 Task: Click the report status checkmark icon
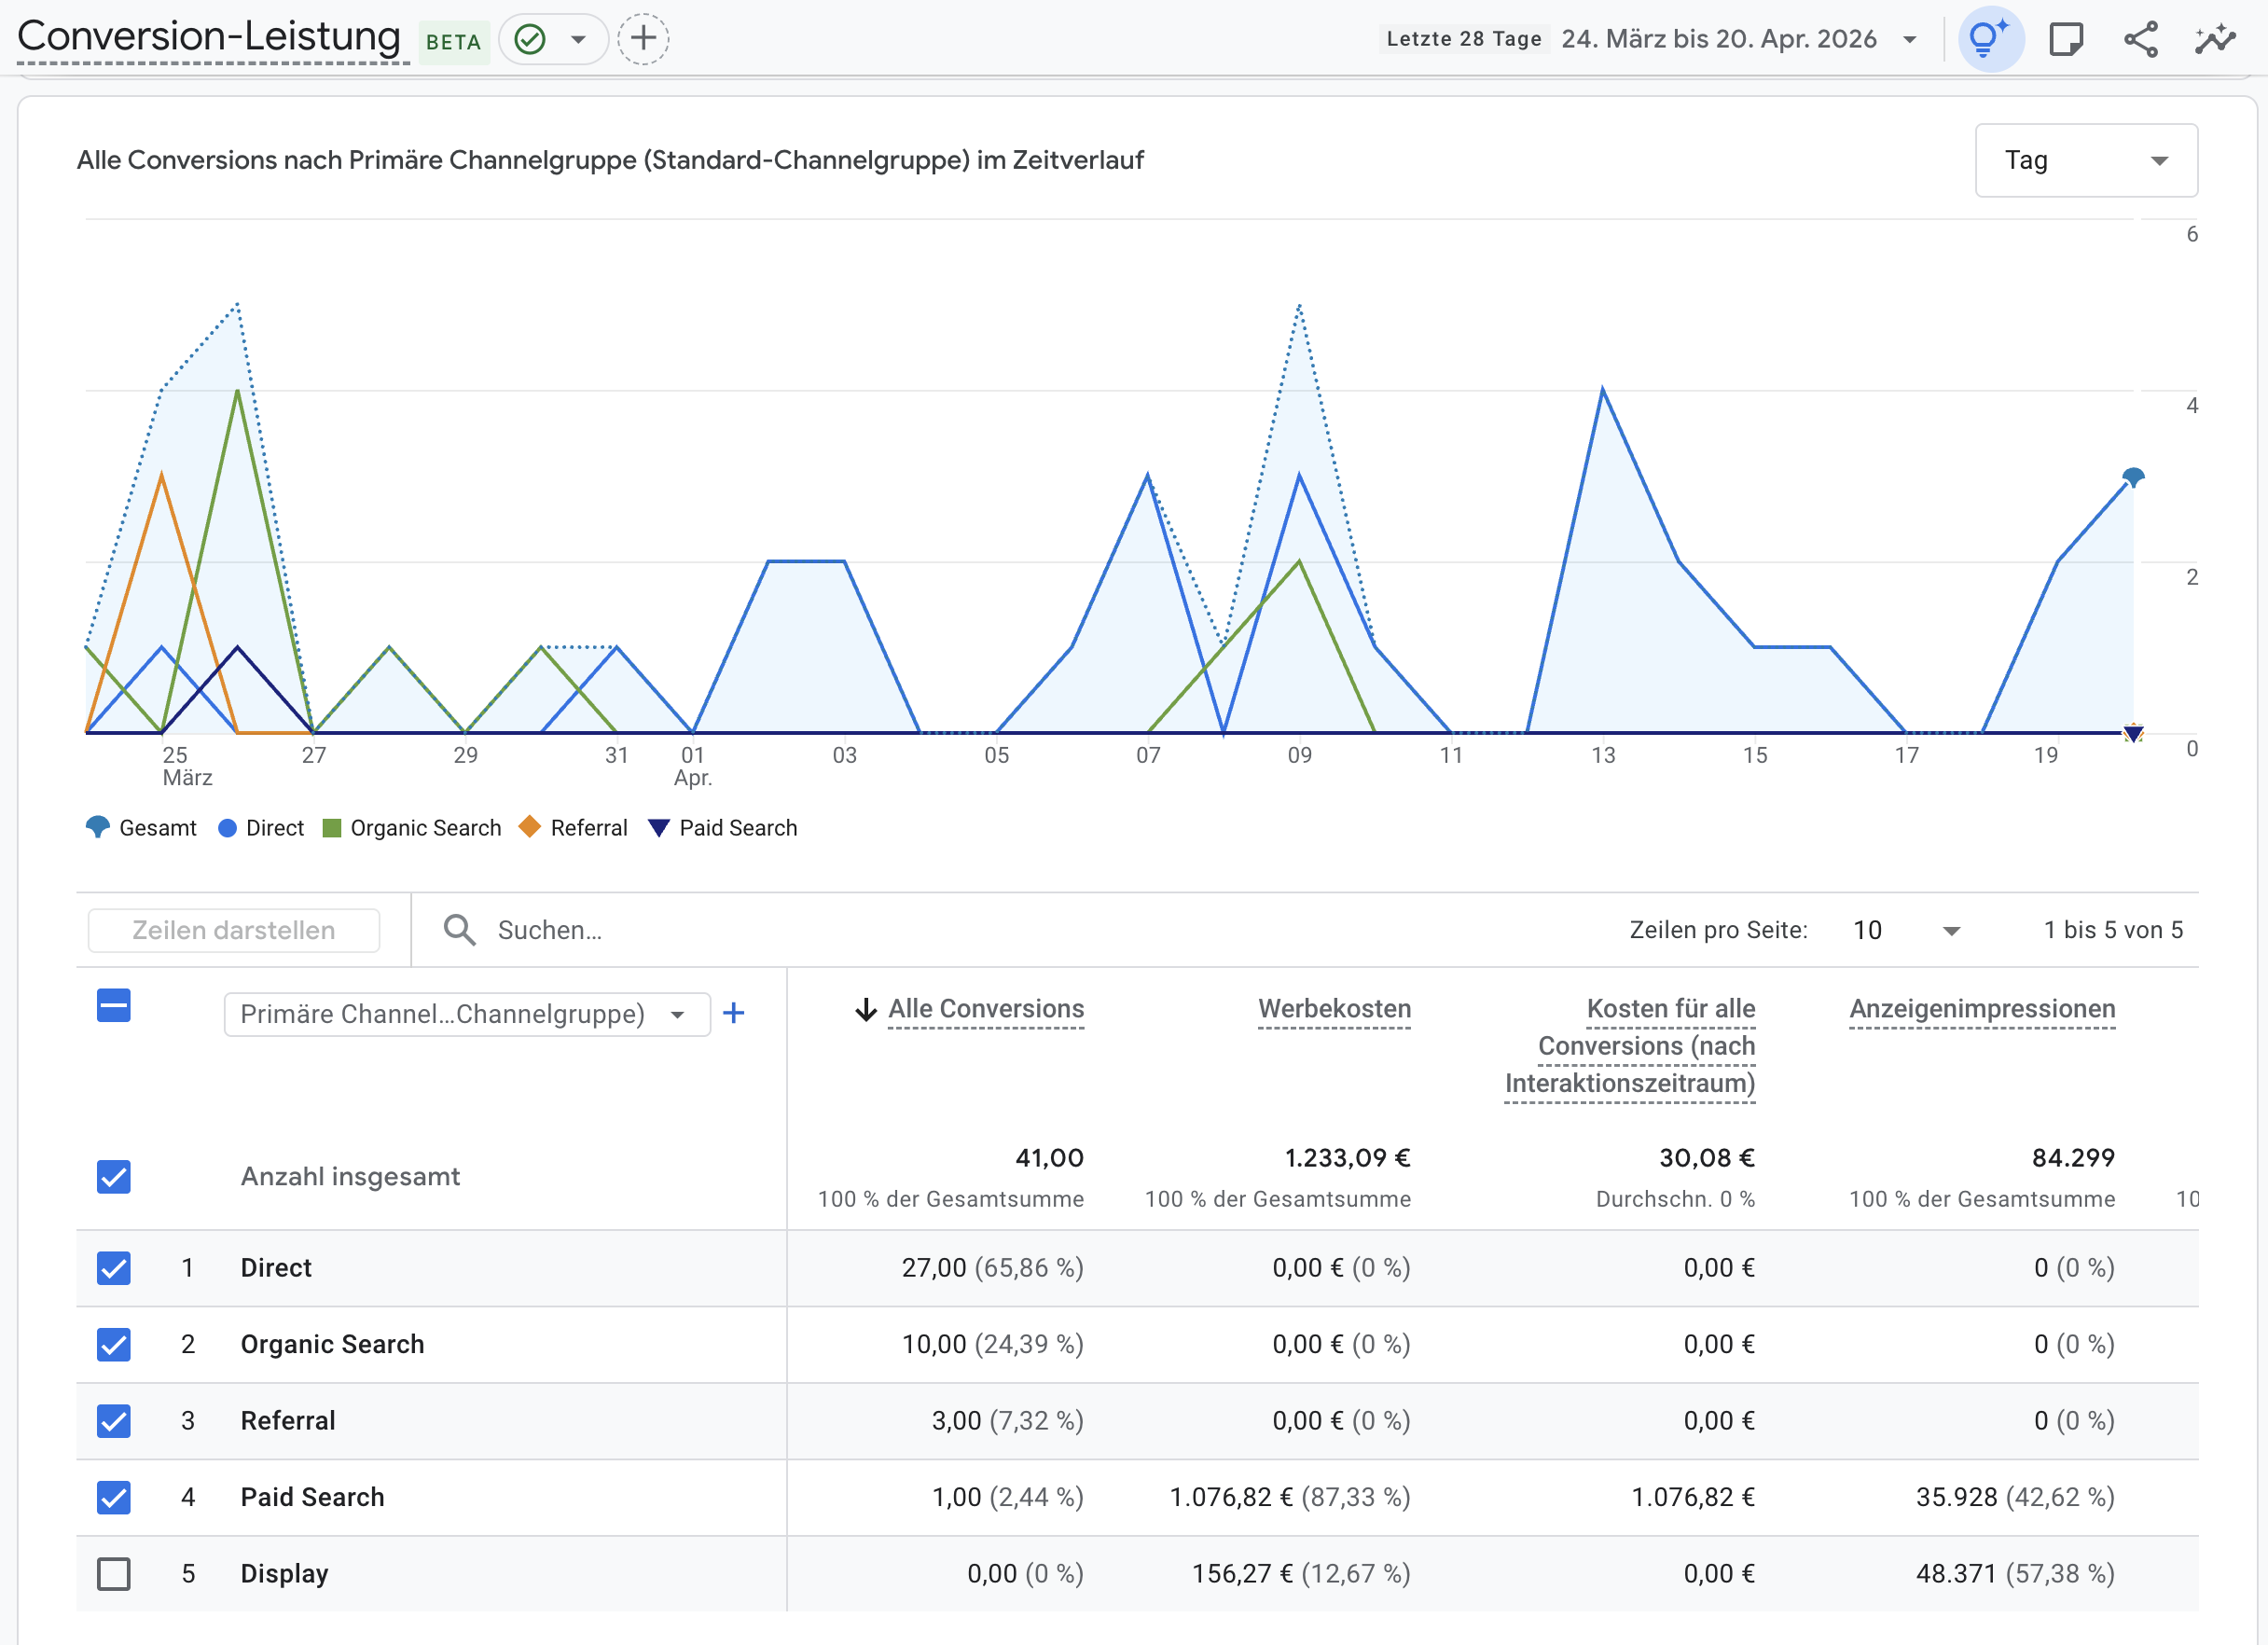pyautogui.click(x=532, y=39)
